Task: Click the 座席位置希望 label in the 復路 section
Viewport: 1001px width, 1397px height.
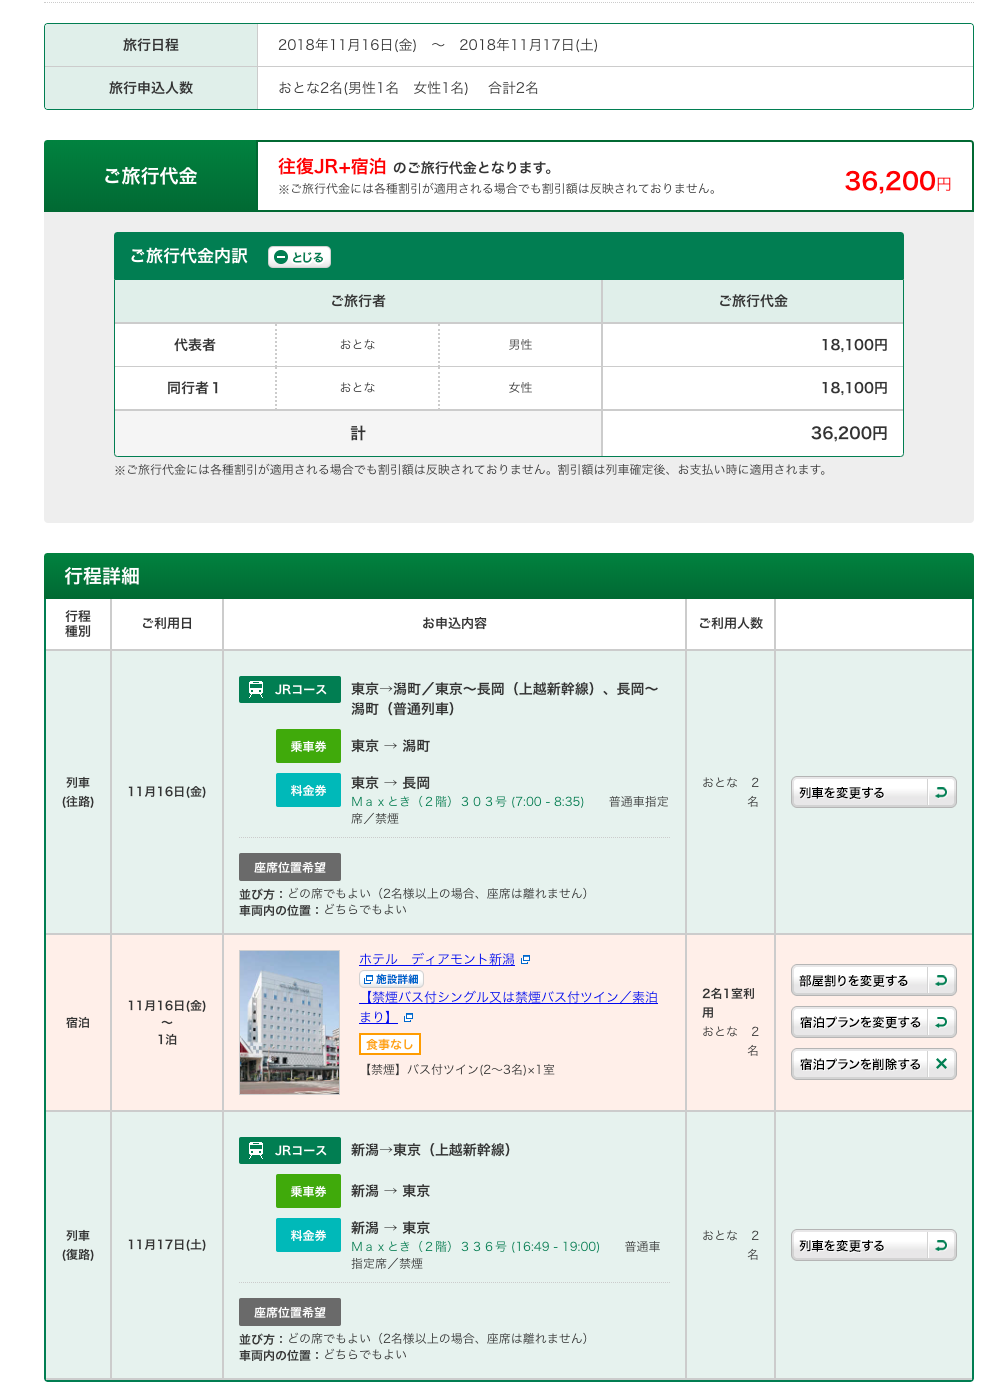Action: click(290, 1312)
